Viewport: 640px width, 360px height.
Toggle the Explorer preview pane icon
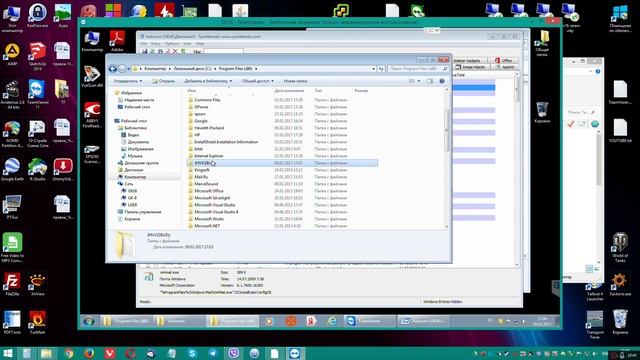tap(430, 81)
